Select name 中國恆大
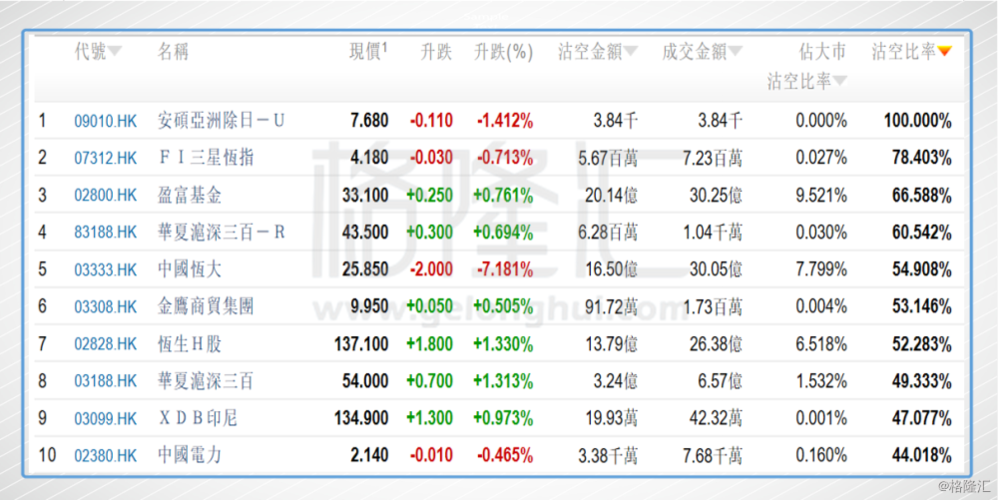The width and height of the screenshot is (998, 500). click(x=189, y=270)
